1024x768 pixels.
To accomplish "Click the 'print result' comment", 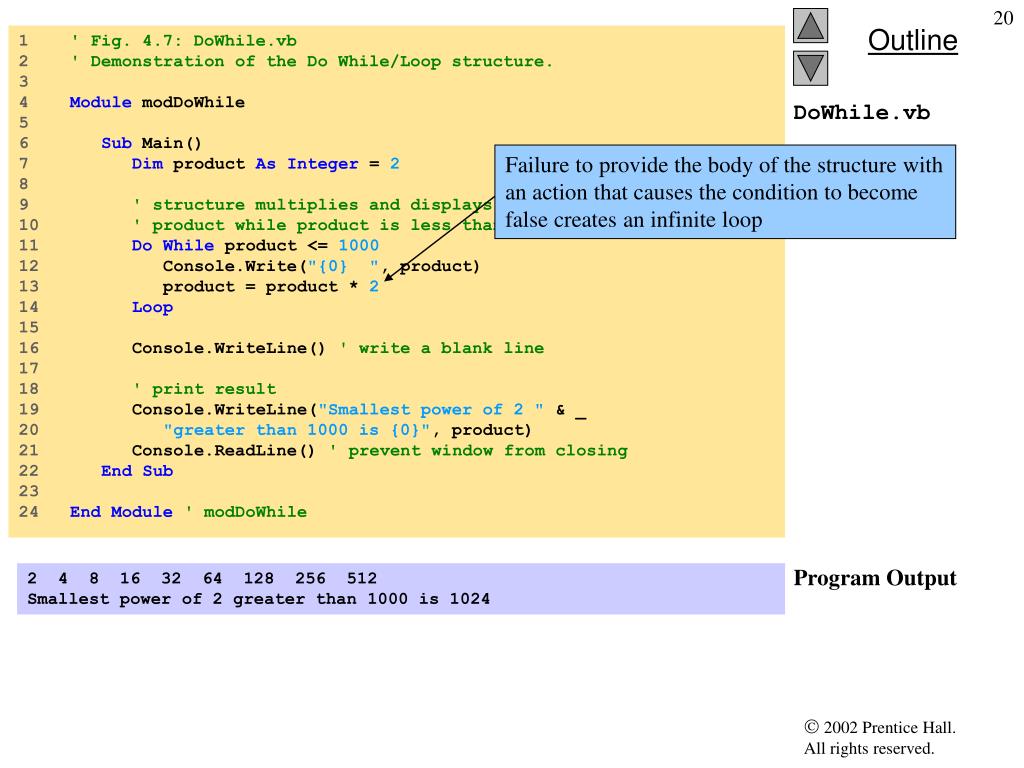I will (x=204, y=389).
